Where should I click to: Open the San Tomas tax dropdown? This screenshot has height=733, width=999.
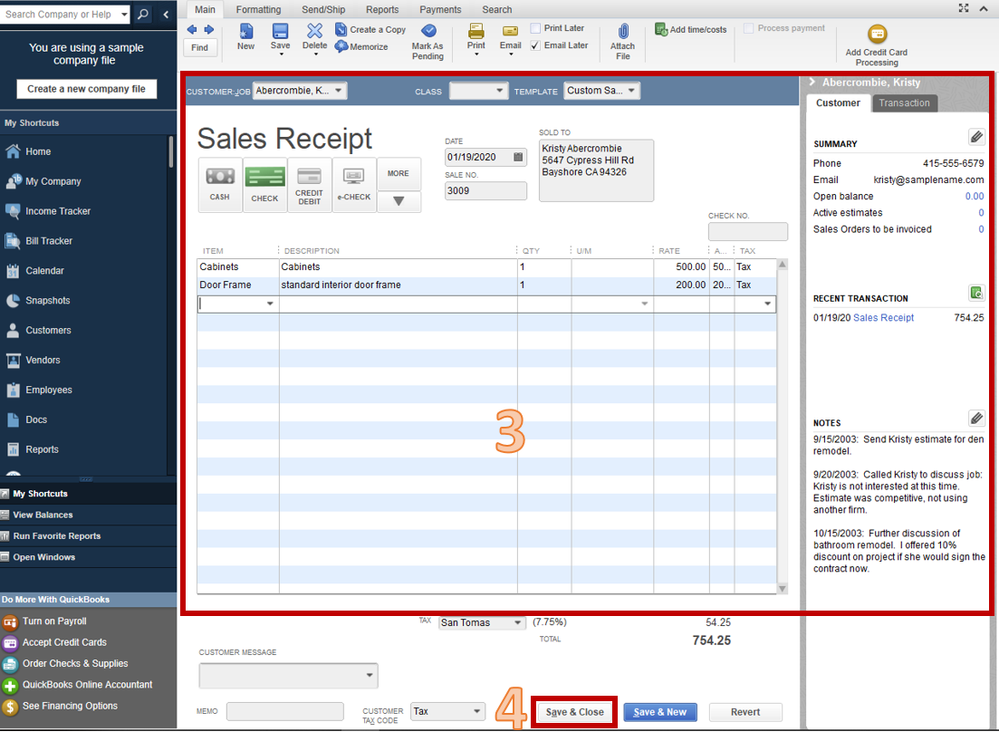517,623
